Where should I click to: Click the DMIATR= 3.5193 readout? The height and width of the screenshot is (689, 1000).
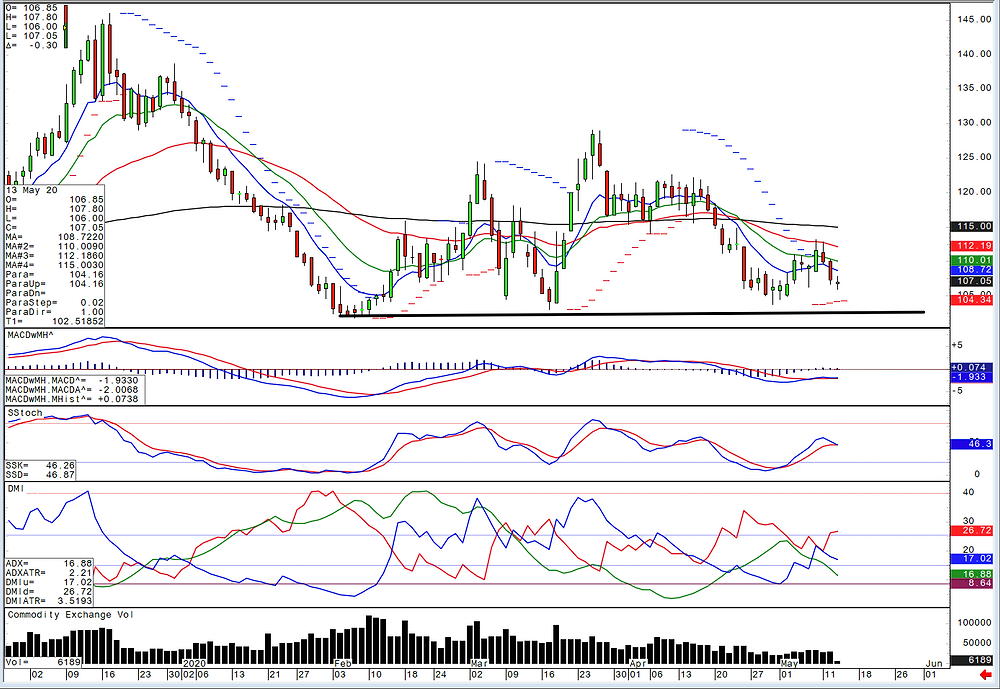click(x=49, y=601)
